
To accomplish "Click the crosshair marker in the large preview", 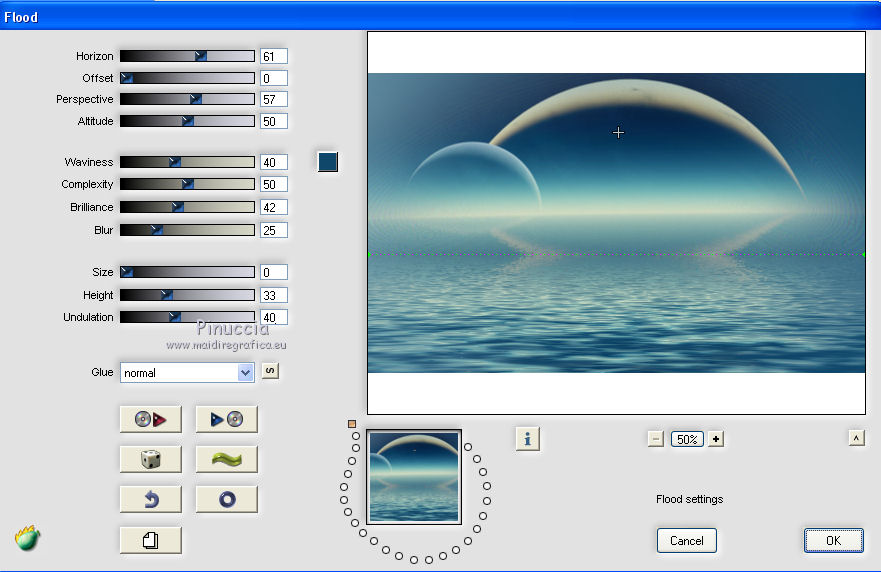I will click(618, 133).
